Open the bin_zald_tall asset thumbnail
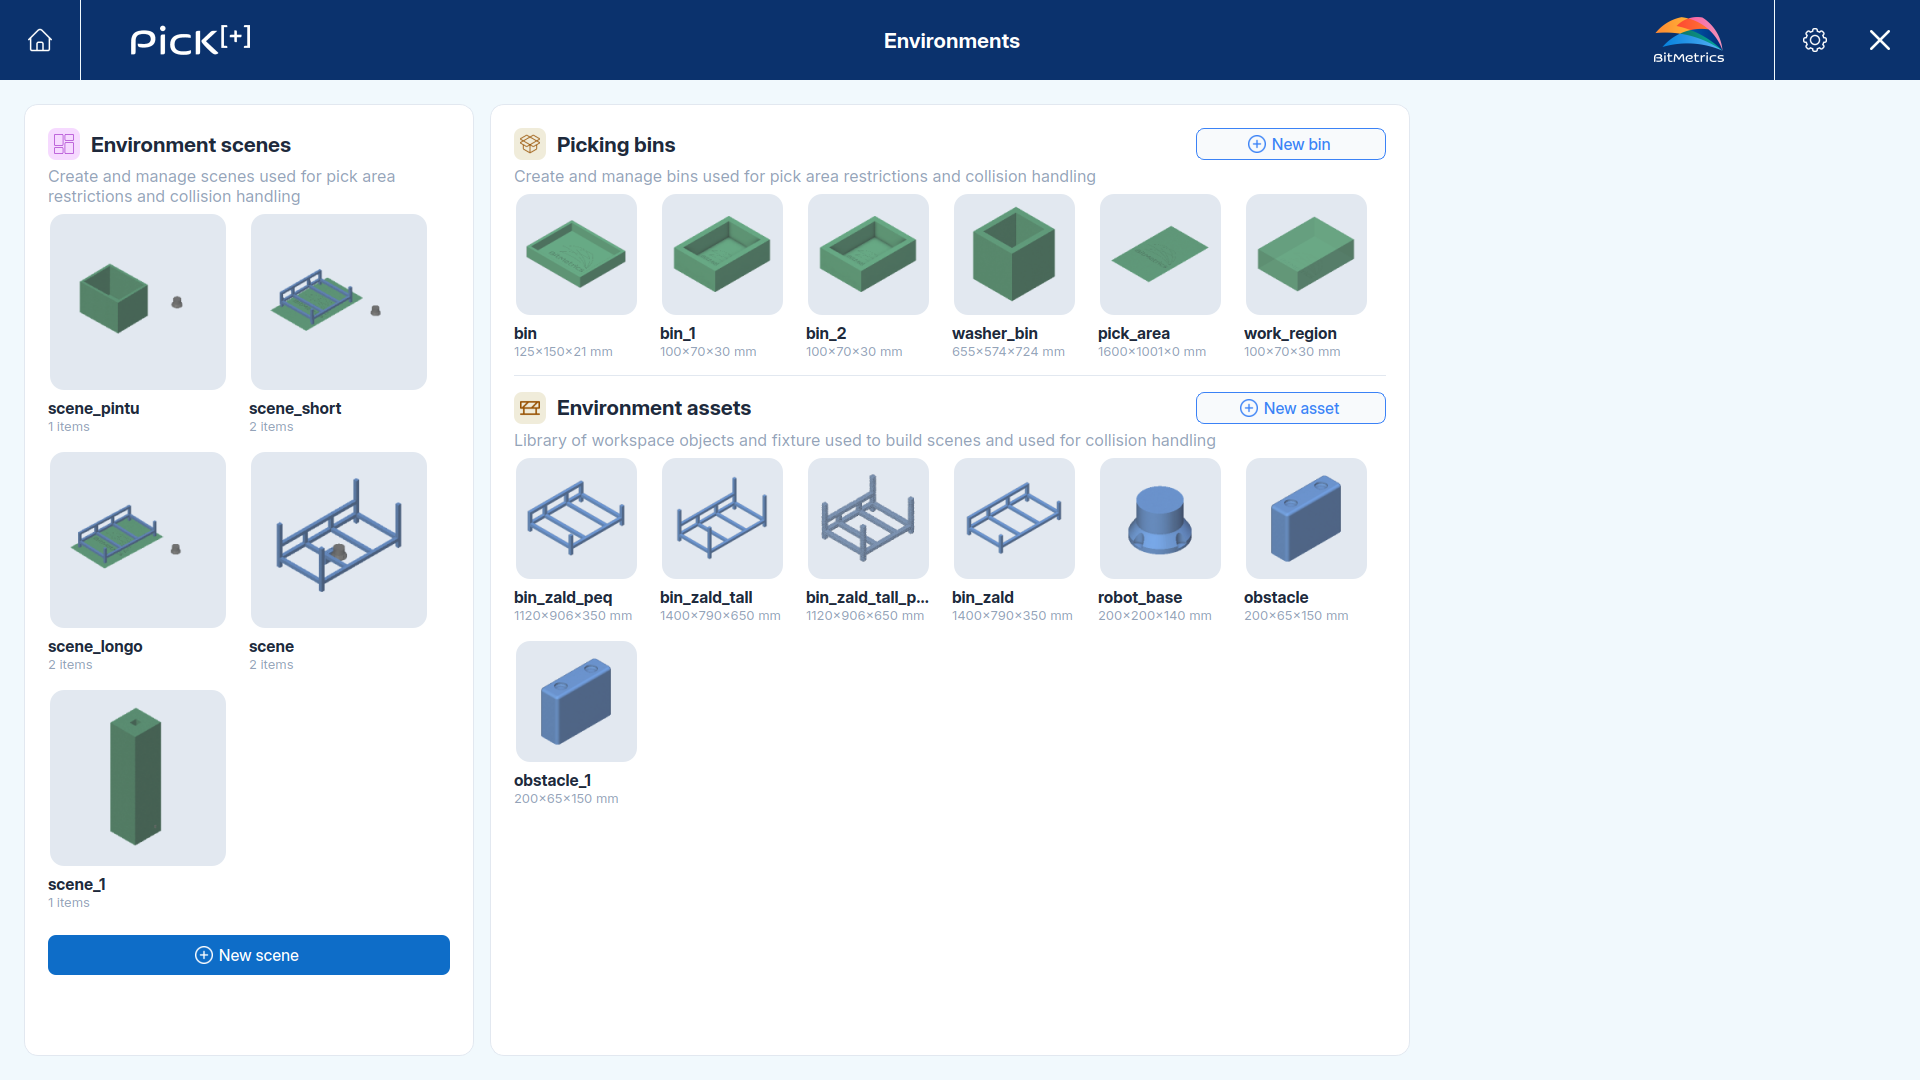This screenshot has width=1920, height=1080. tap(722, 519)
